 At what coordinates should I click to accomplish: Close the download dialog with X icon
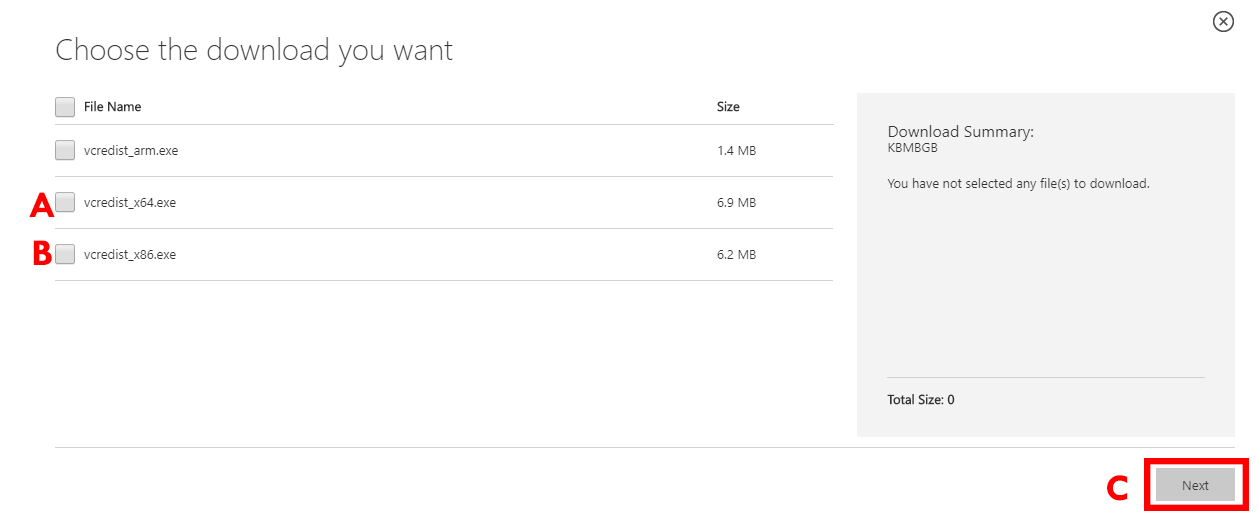pyautogui.click(x=1223, y=22)
